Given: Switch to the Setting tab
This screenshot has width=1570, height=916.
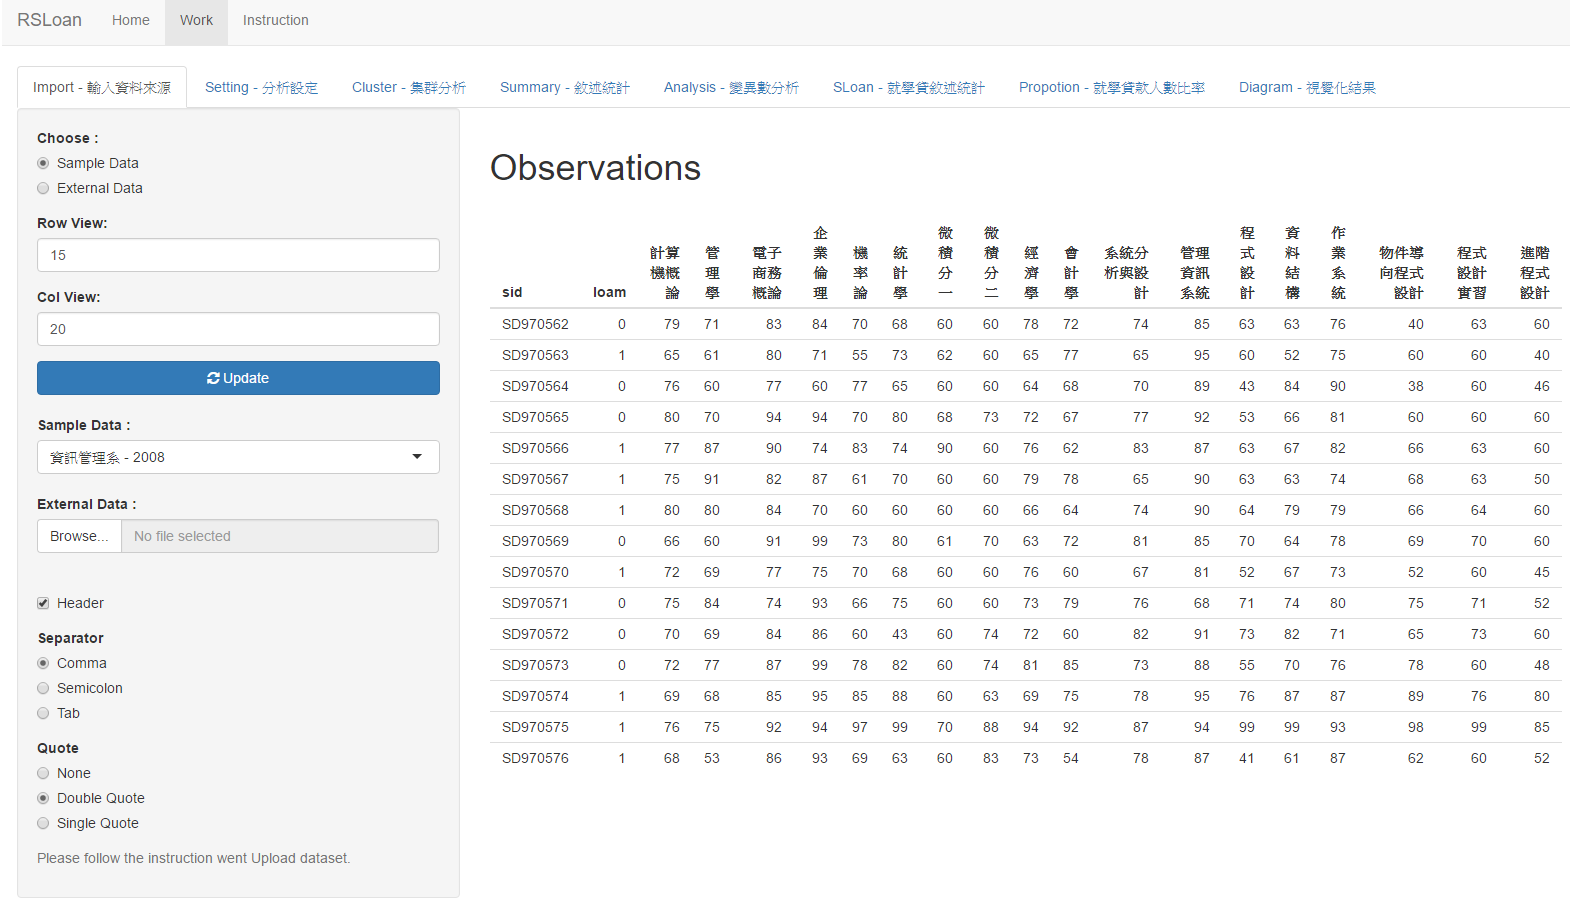Looking at the screenshot, I should 261,87.
